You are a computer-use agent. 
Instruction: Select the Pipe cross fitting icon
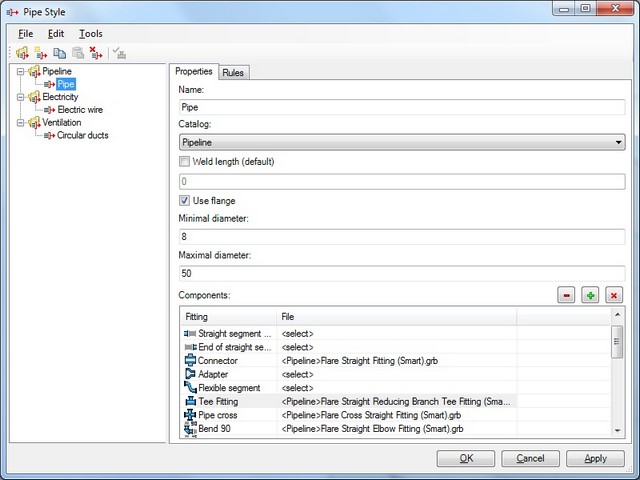(x=190, y=414)
